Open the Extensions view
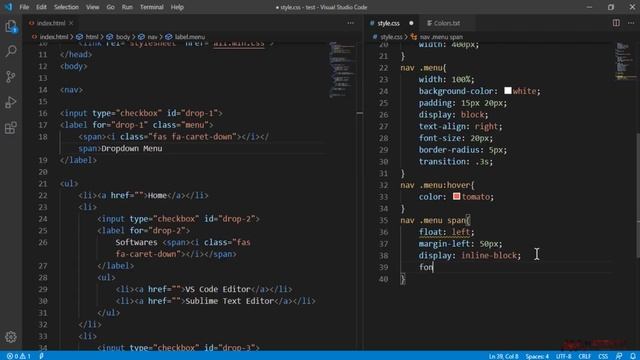Image resolution: width=640 pixels, height=360 pixels. pyautogui.click(x=11, y=128)
